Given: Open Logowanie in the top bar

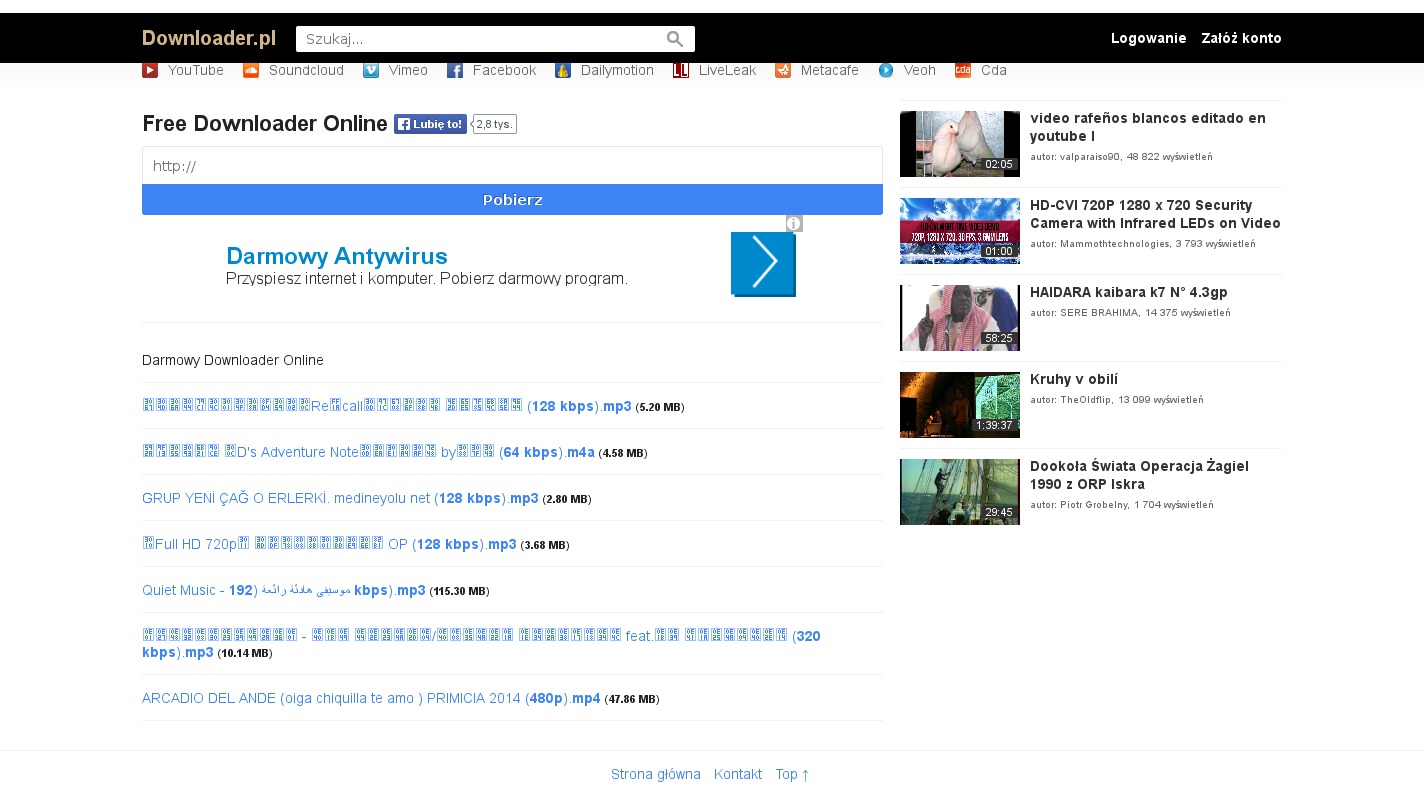Looking at the screenshot, I should tap(1148, 38).
